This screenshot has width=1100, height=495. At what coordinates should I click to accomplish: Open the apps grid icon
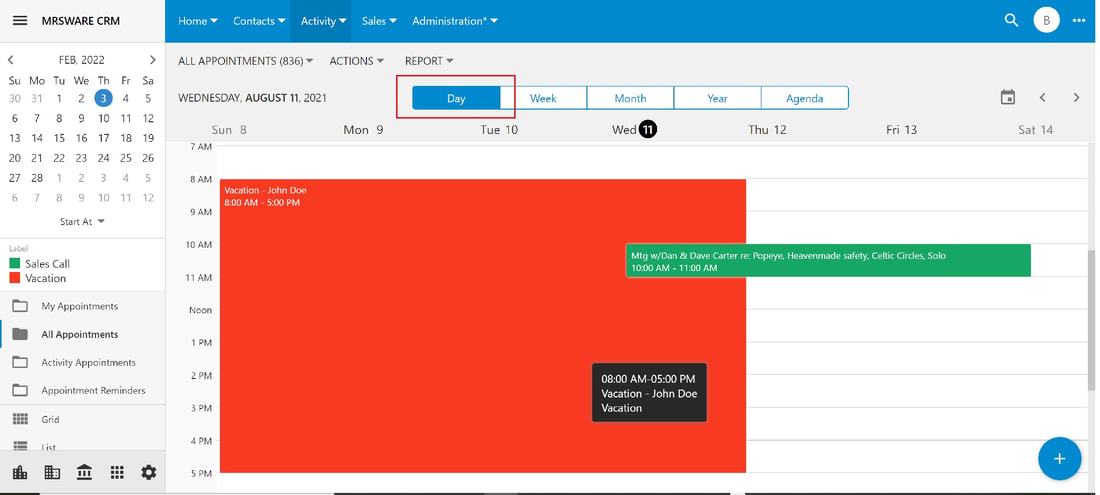click(117, 473)
